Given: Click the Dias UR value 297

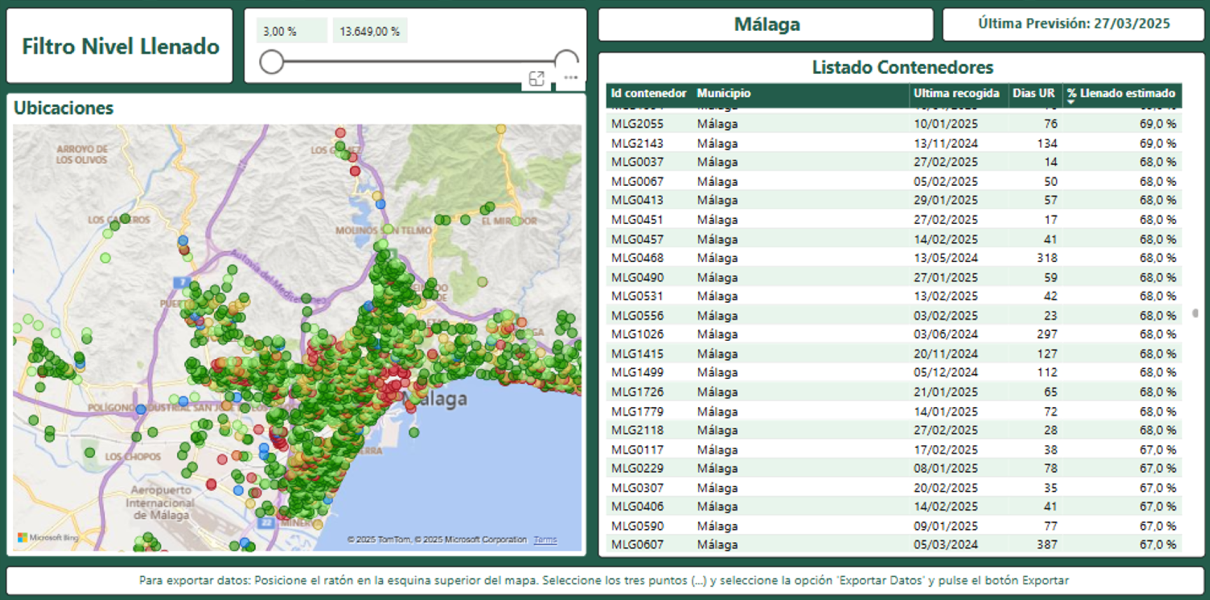Looking at the screenshot, I should (x=1047, y=334).
